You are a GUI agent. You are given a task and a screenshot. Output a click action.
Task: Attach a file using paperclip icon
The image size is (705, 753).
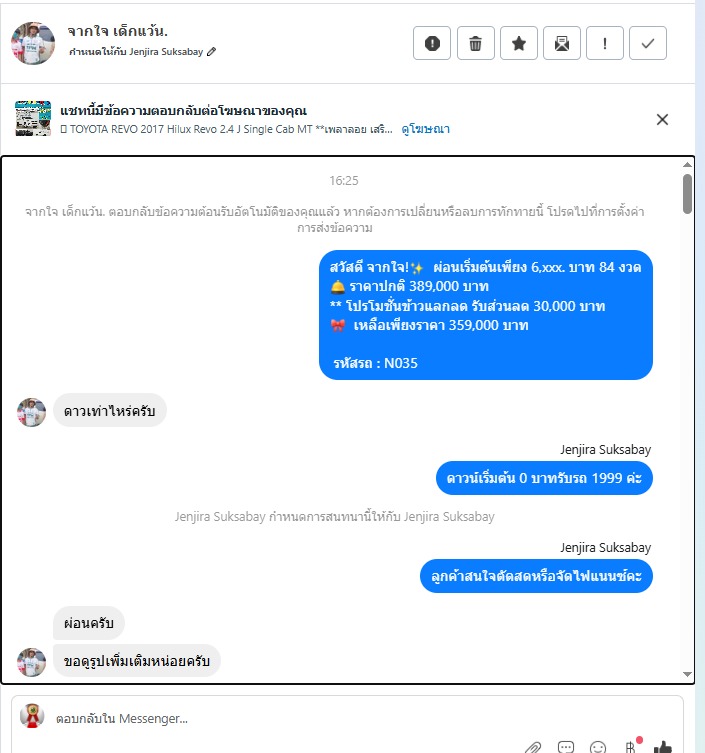[533, 747]
